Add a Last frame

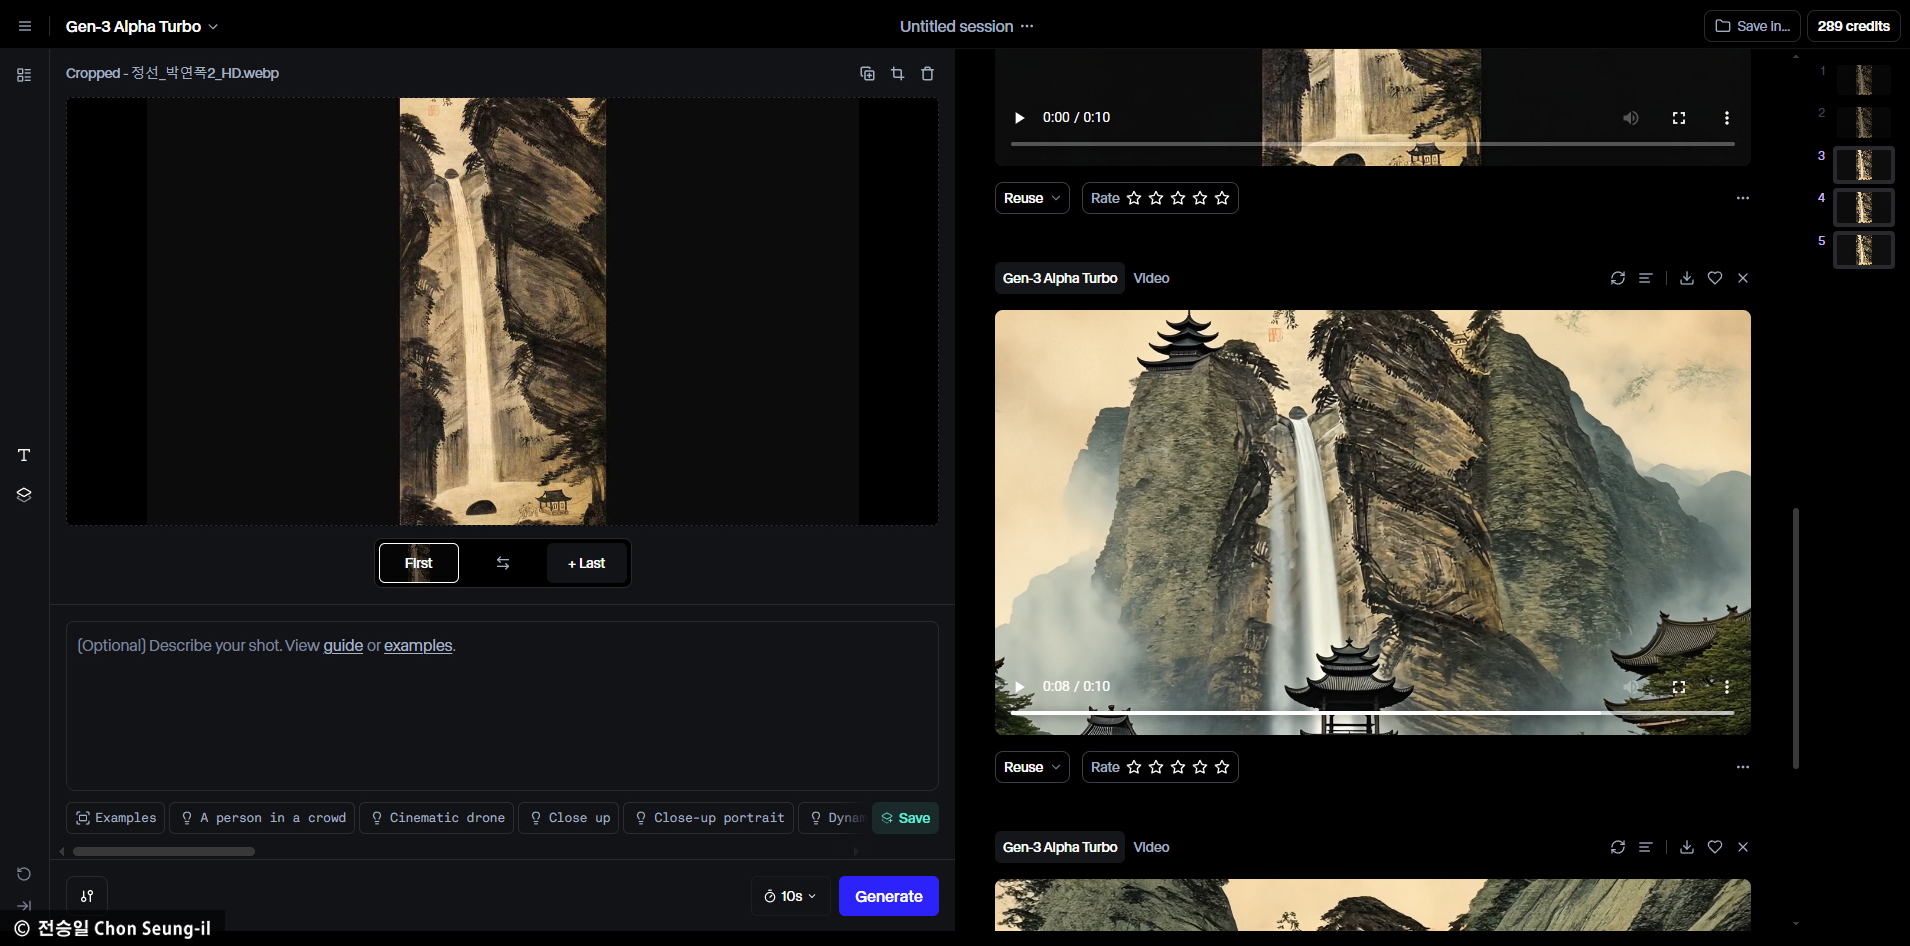coord(586,563)
